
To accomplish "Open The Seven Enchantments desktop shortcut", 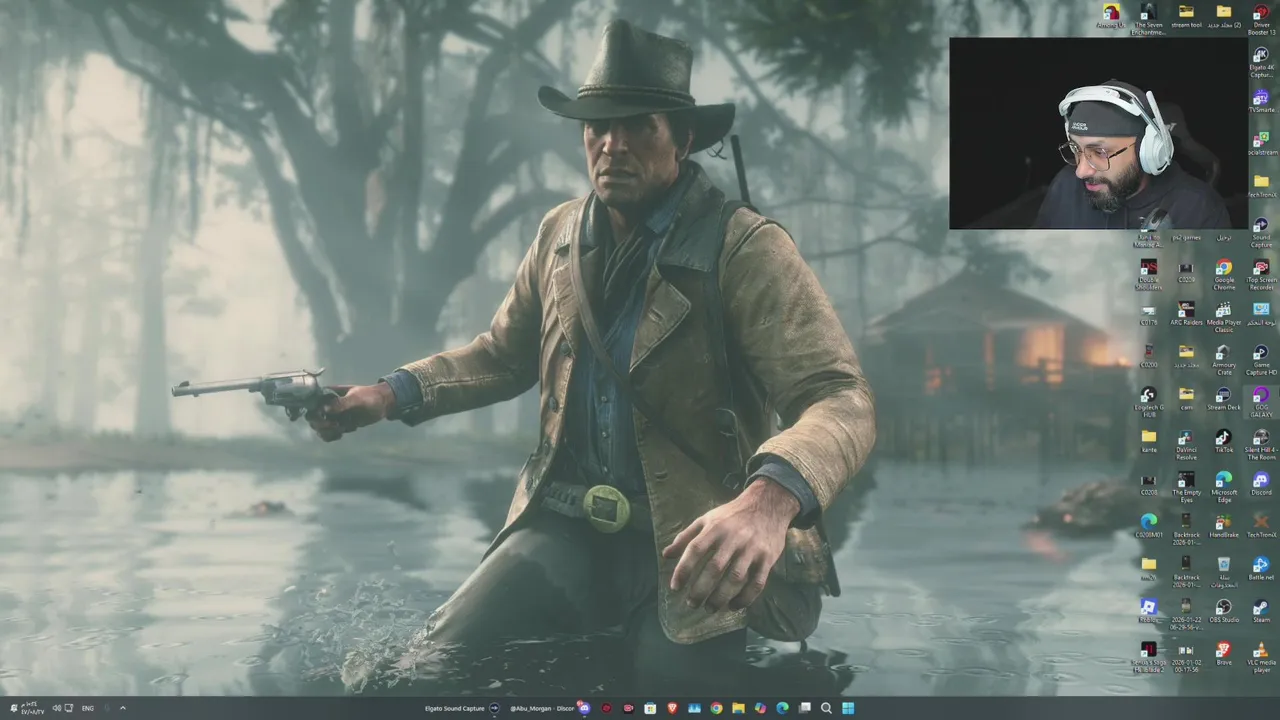I will pos(1148,19).
